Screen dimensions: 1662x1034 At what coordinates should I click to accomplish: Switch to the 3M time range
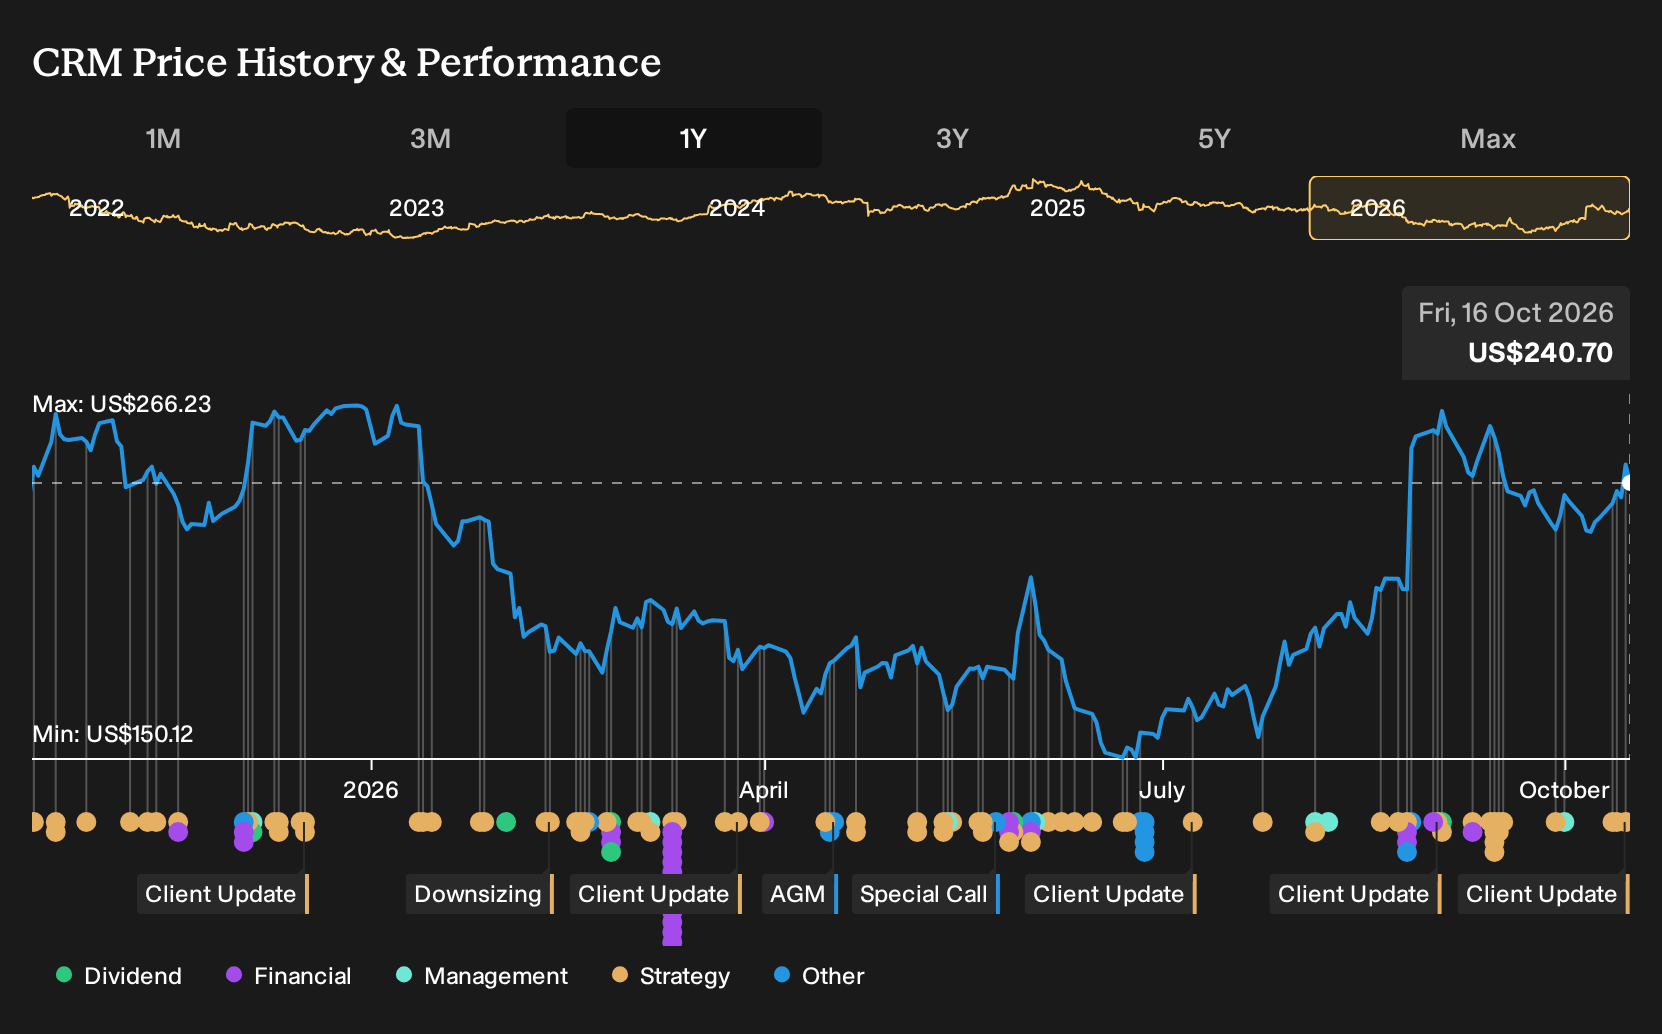430,138
